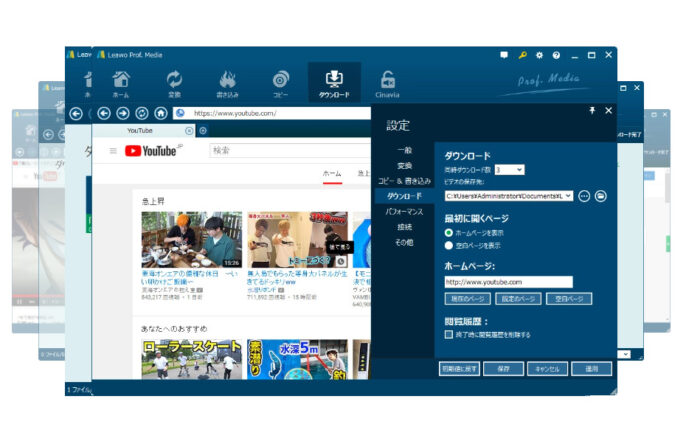This screenshot has width=700, height=444.
Task: Open 変換 settings category
Action: pyautogui.click(x=404, y=166)
